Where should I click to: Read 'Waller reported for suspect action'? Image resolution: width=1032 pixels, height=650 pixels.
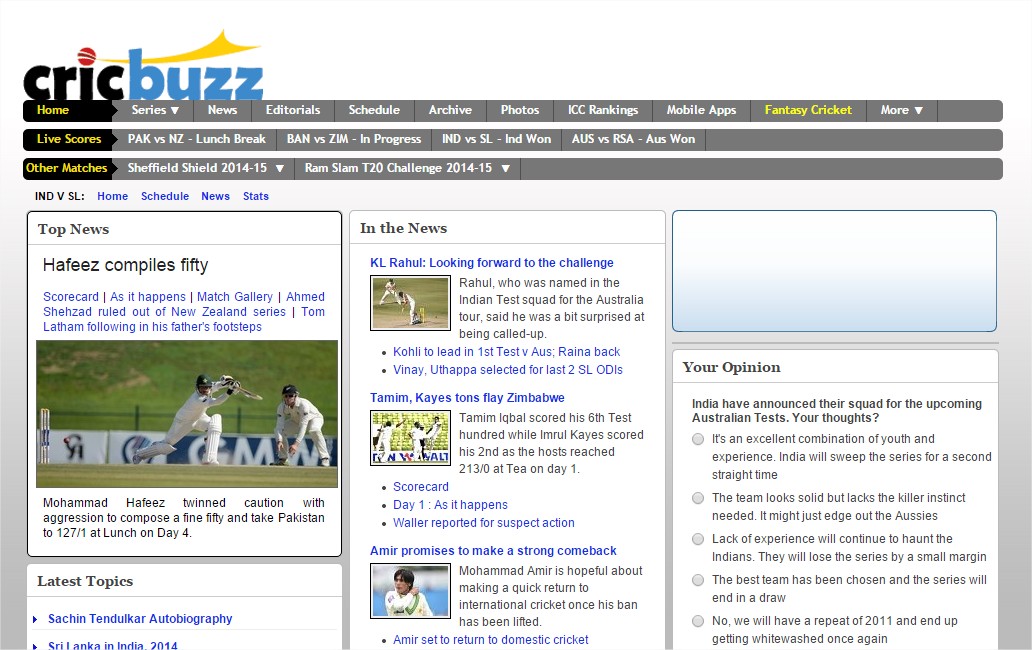tap(484, 523)
